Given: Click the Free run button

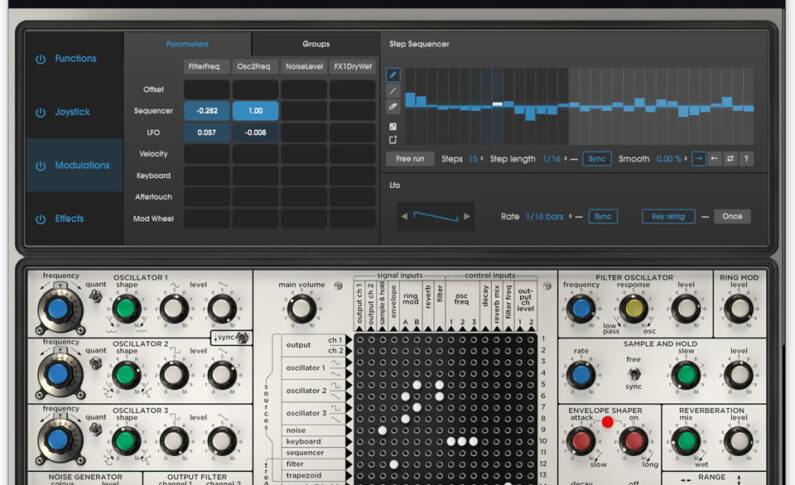Looking at the screenshot, I should click(x=410, y=159).
